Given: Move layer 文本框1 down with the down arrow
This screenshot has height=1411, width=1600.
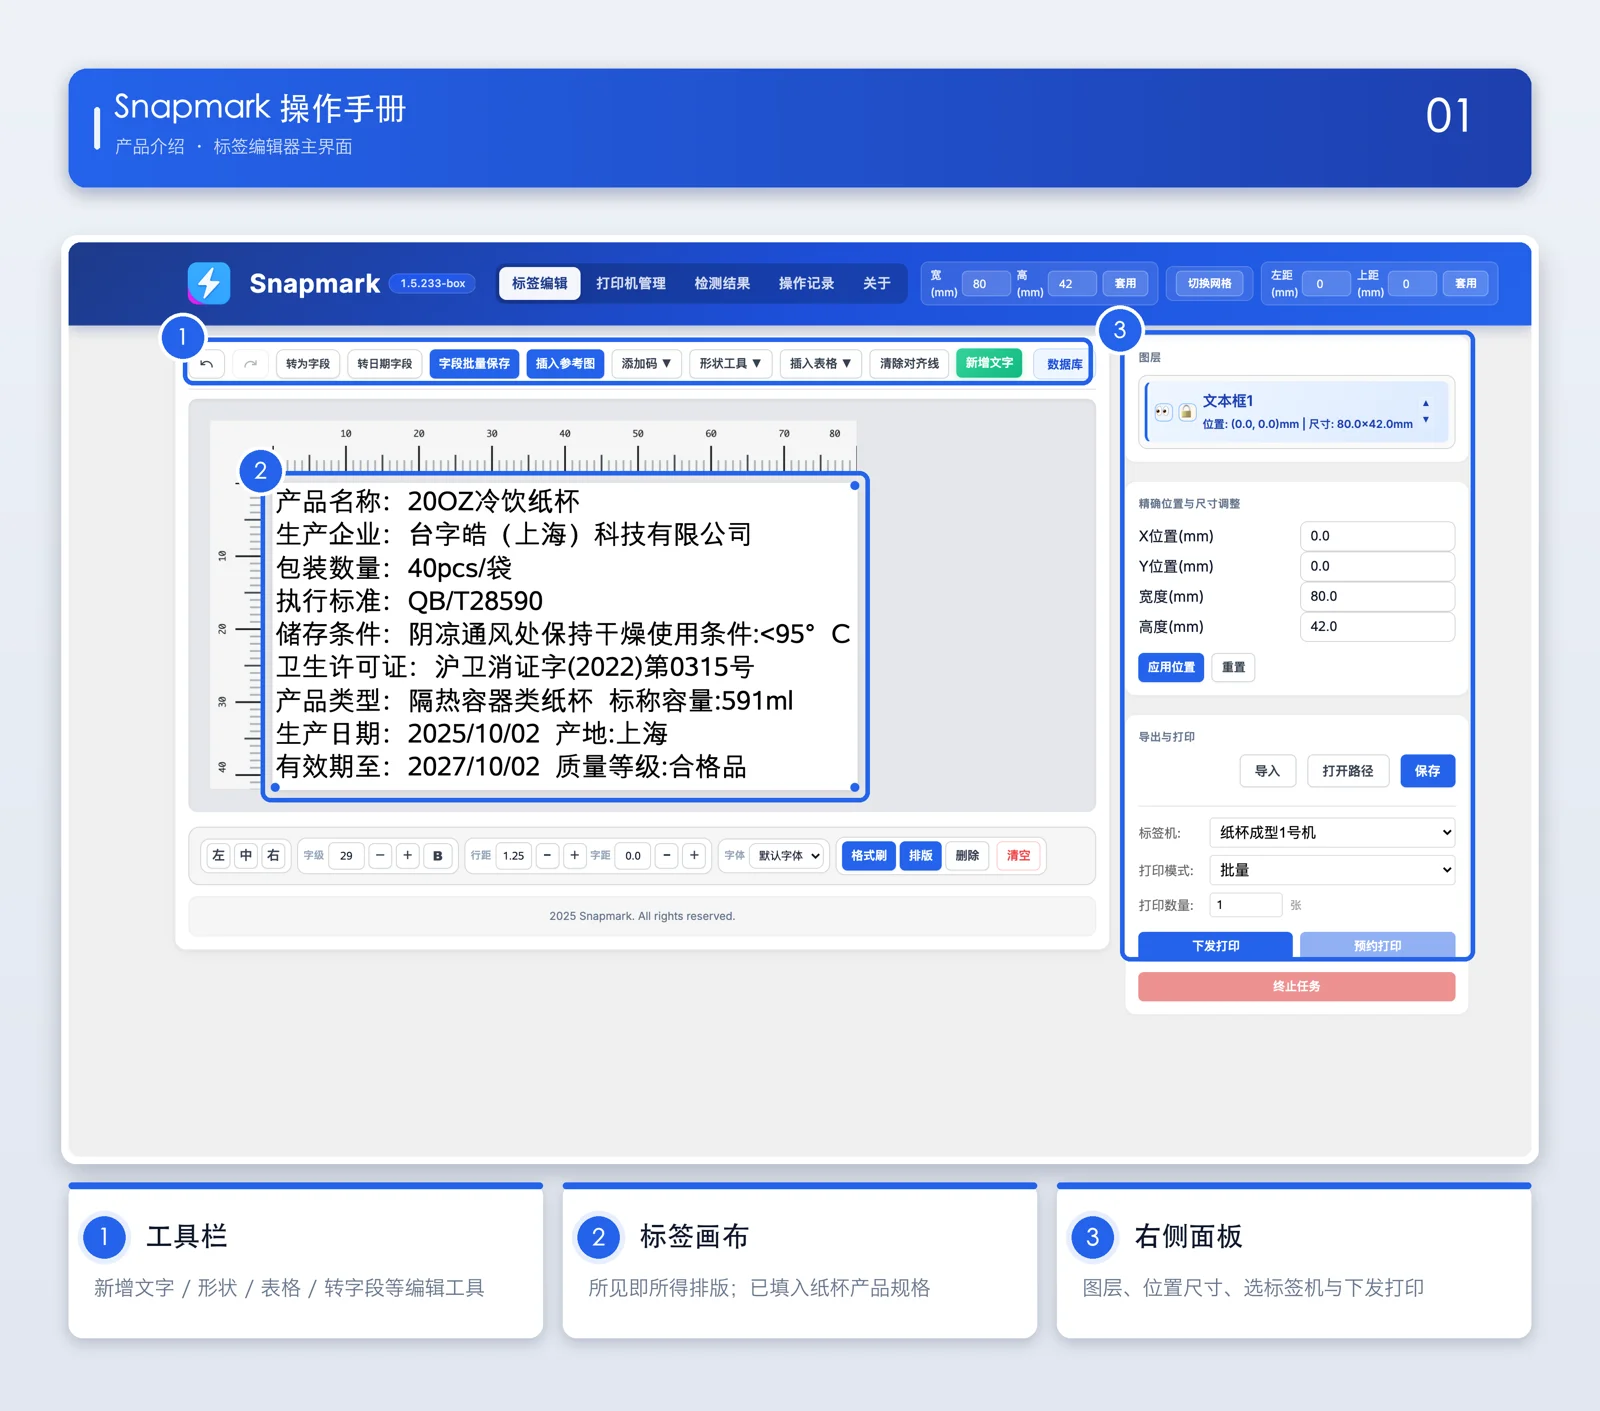Looking at the screenshot, I should click(1426, 420).
